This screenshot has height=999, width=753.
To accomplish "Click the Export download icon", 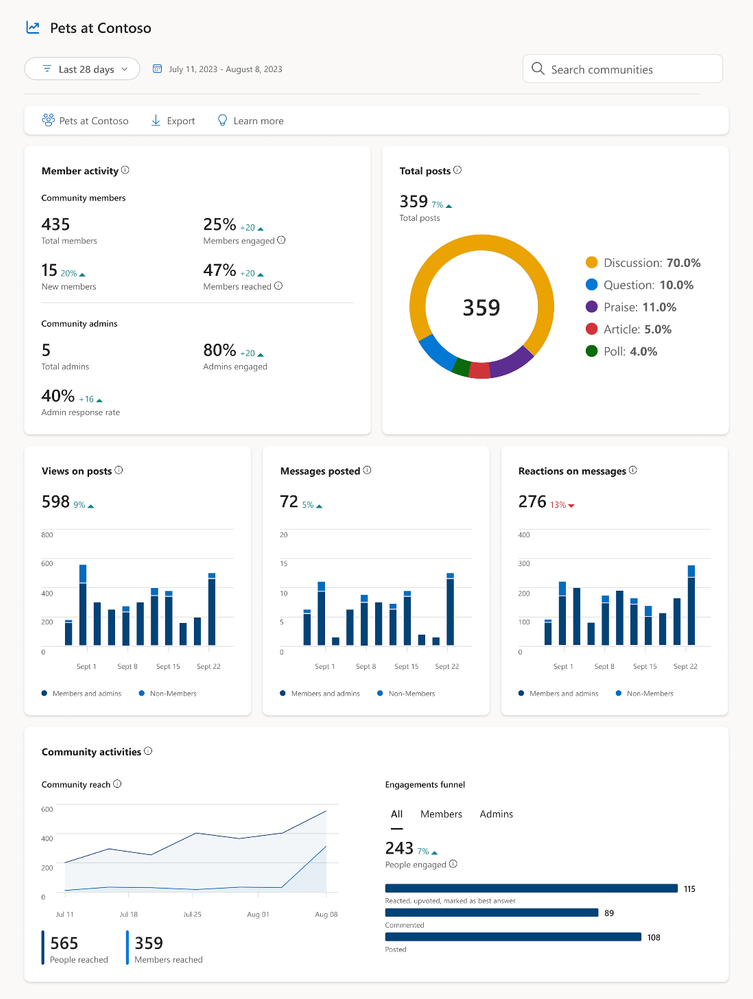I will coord(155,120).
